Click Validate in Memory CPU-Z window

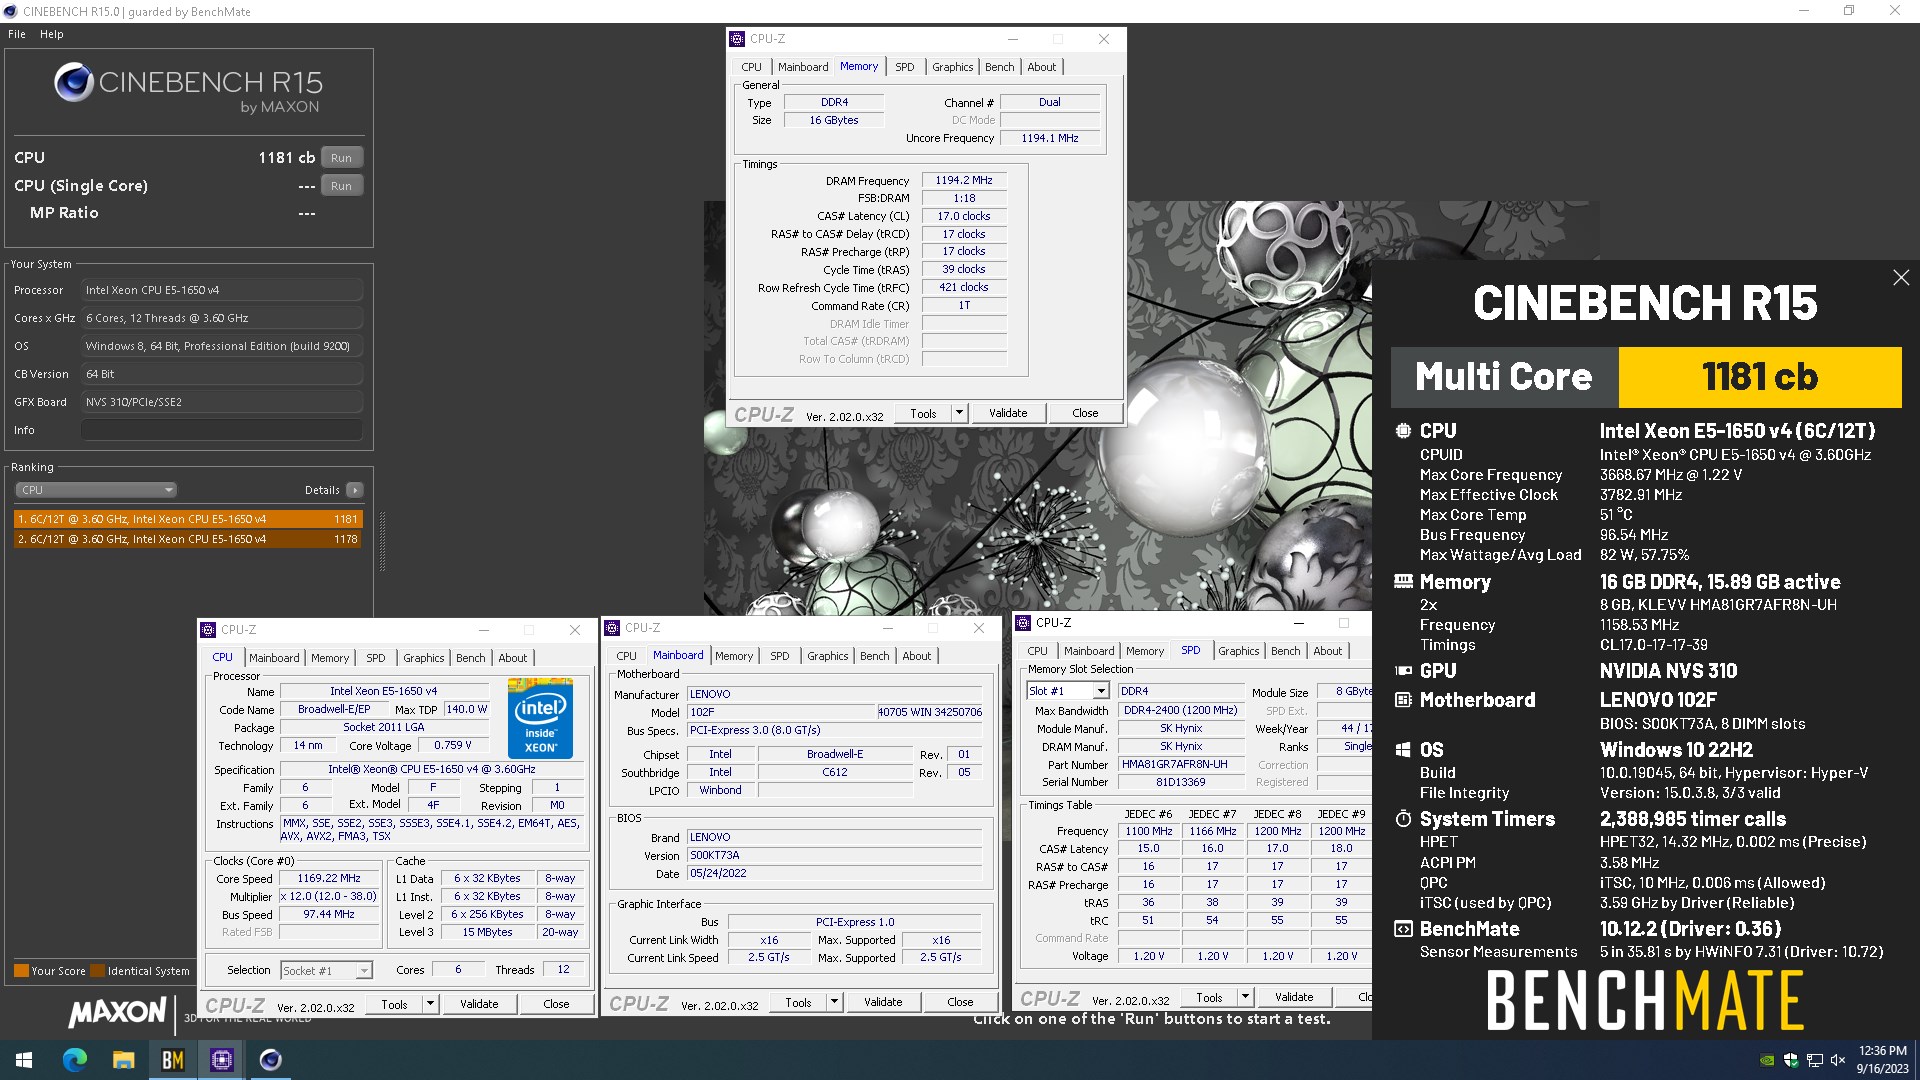1008,413
